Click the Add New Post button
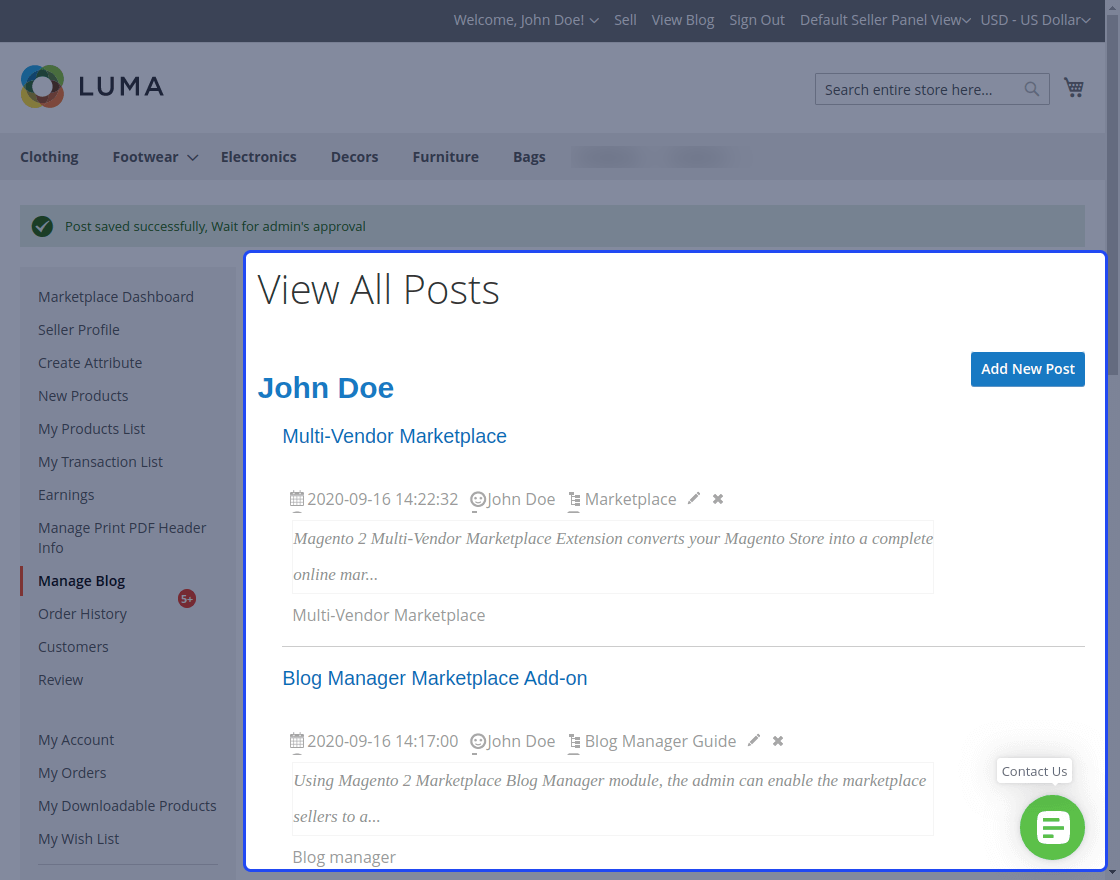 coord(1027,369)
